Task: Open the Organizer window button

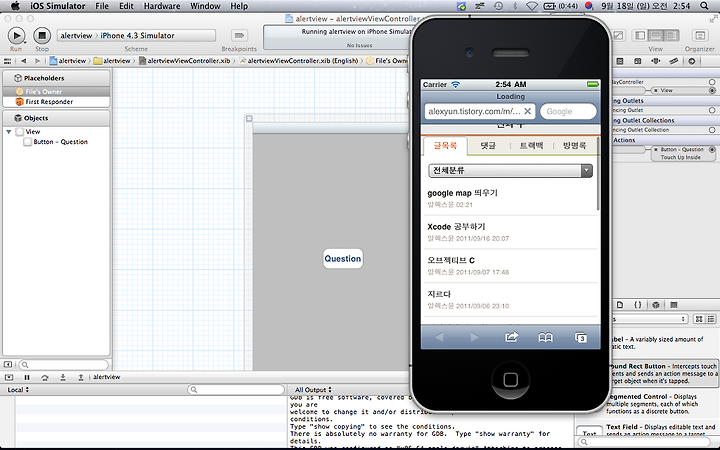Action: (x=700, y=35)
